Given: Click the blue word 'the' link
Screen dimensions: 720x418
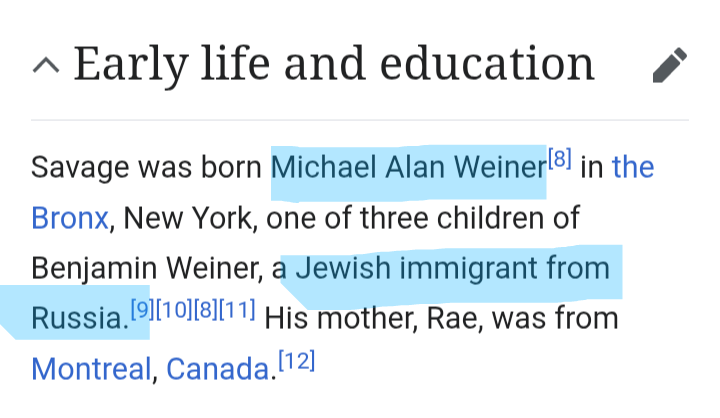Looking at the screenshot, I should pos(633,167).
